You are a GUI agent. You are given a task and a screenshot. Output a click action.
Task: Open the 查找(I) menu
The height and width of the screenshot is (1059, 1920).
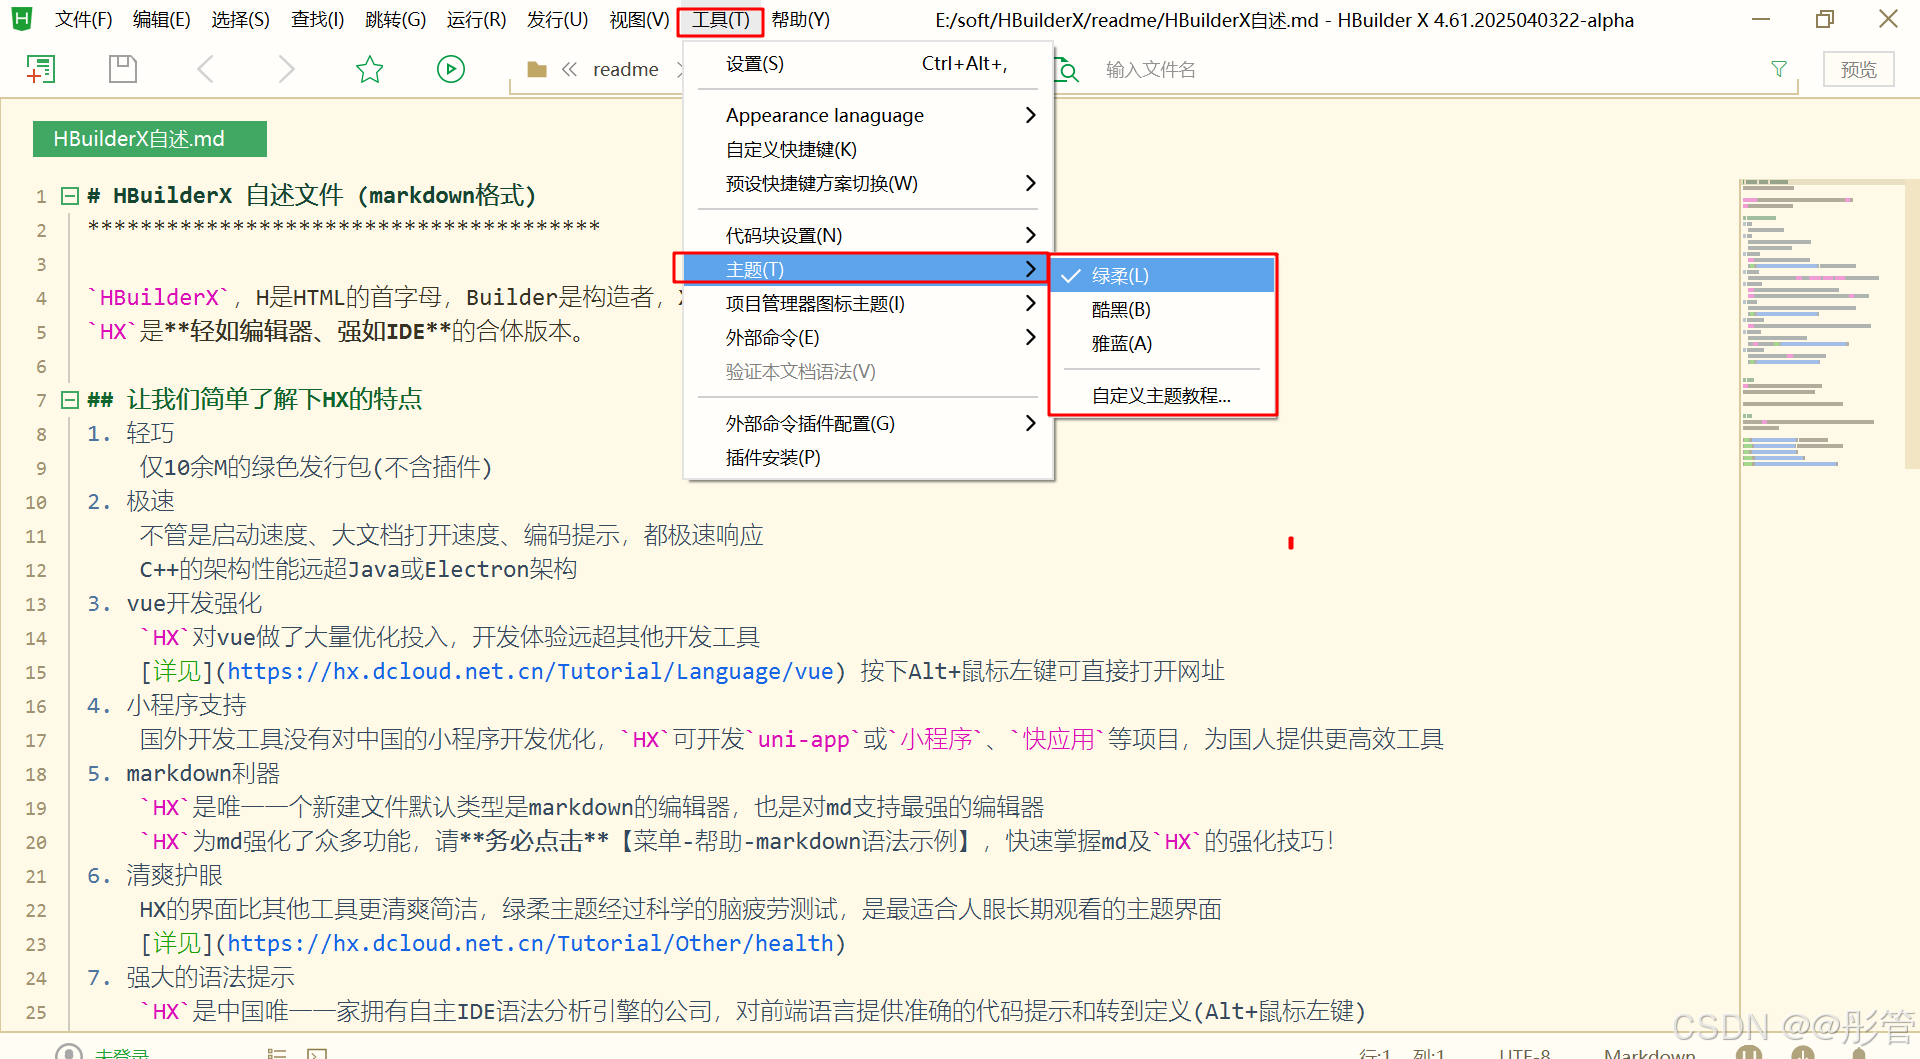[318, 20]
